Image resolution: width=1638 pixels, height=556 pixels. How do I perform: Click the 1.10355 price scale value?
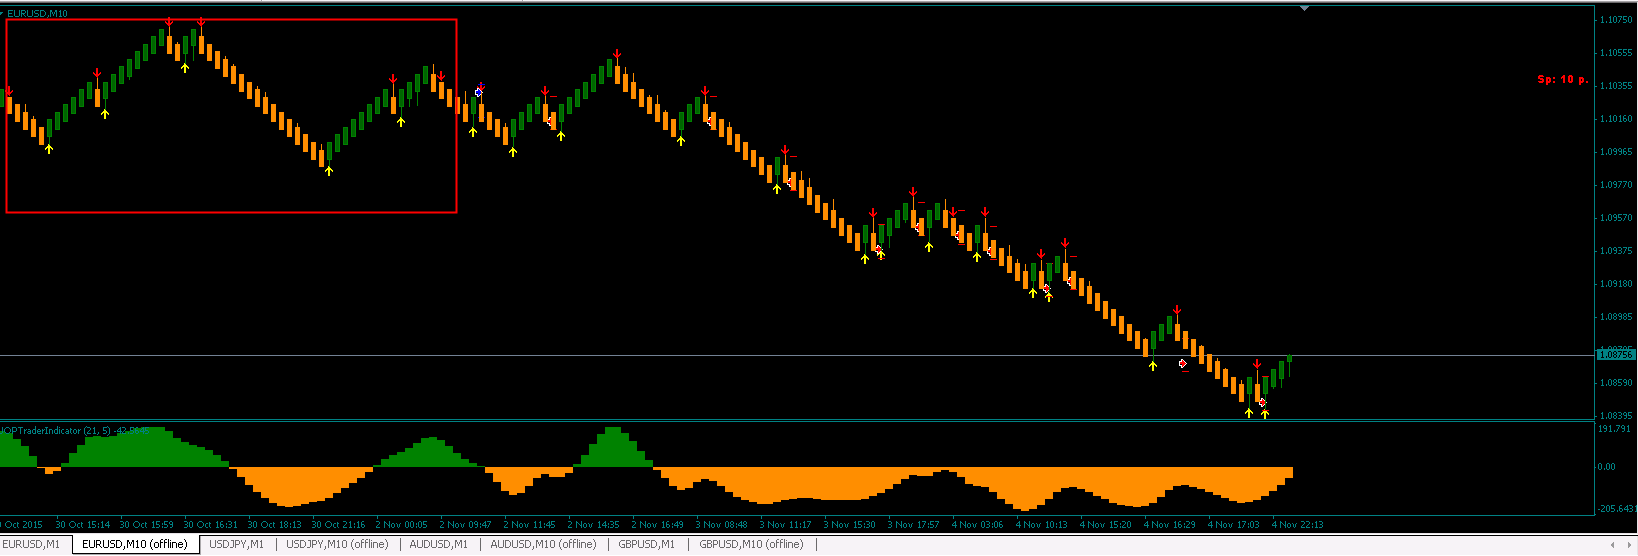1616,86
